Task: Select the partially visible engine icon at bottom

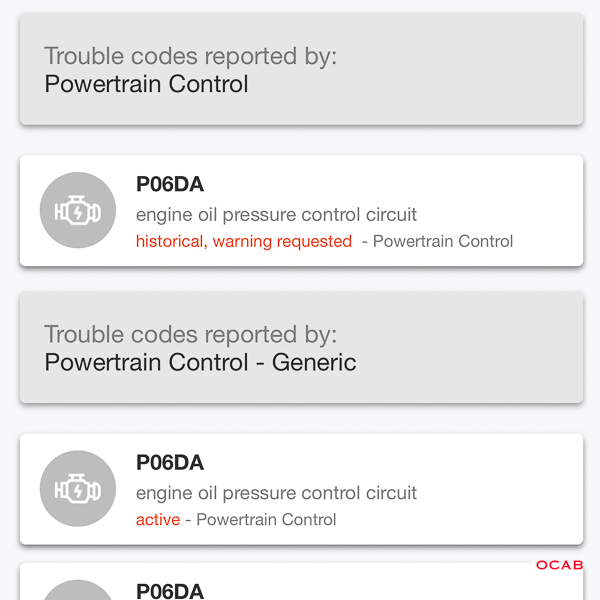Action: tap(78, 590)
